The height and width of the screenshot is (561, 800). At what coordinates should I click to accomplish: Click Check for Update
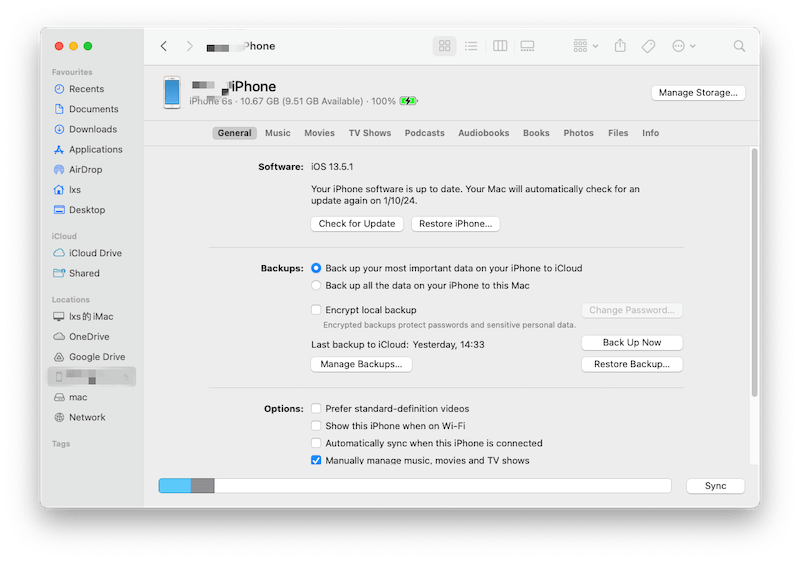click(357, 224)
